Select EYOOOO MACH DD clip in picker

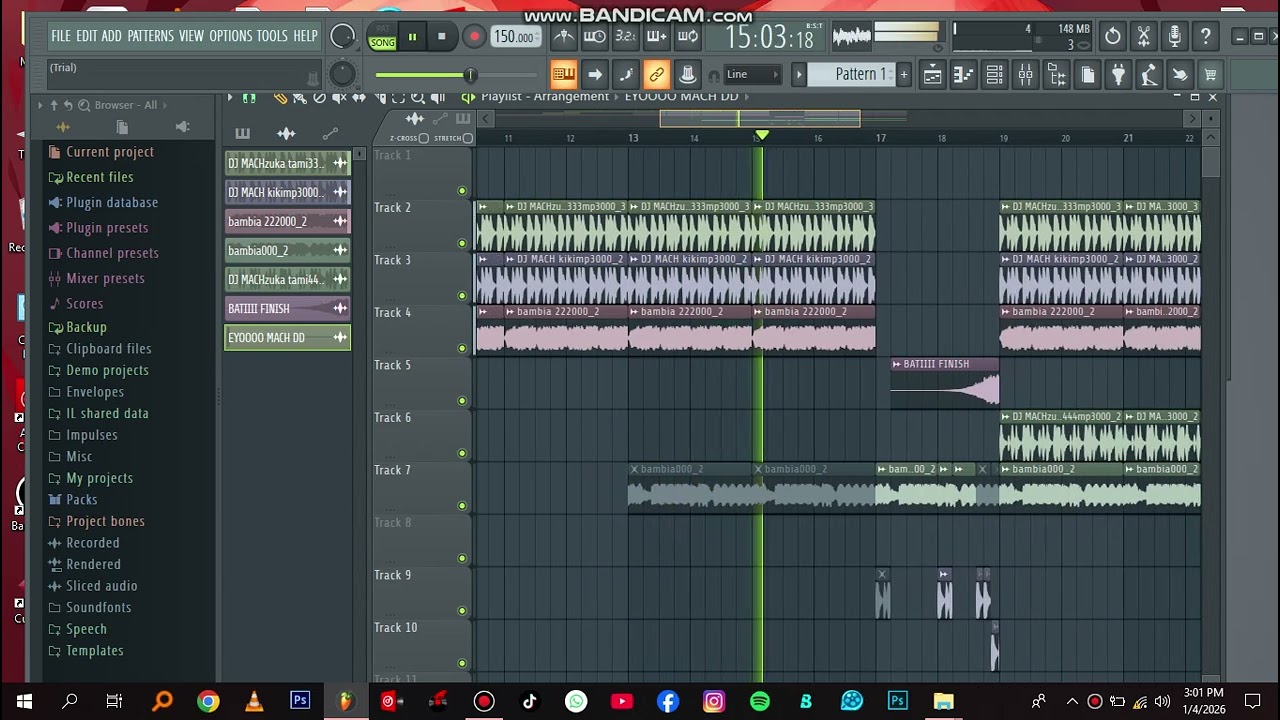[287, 338]
